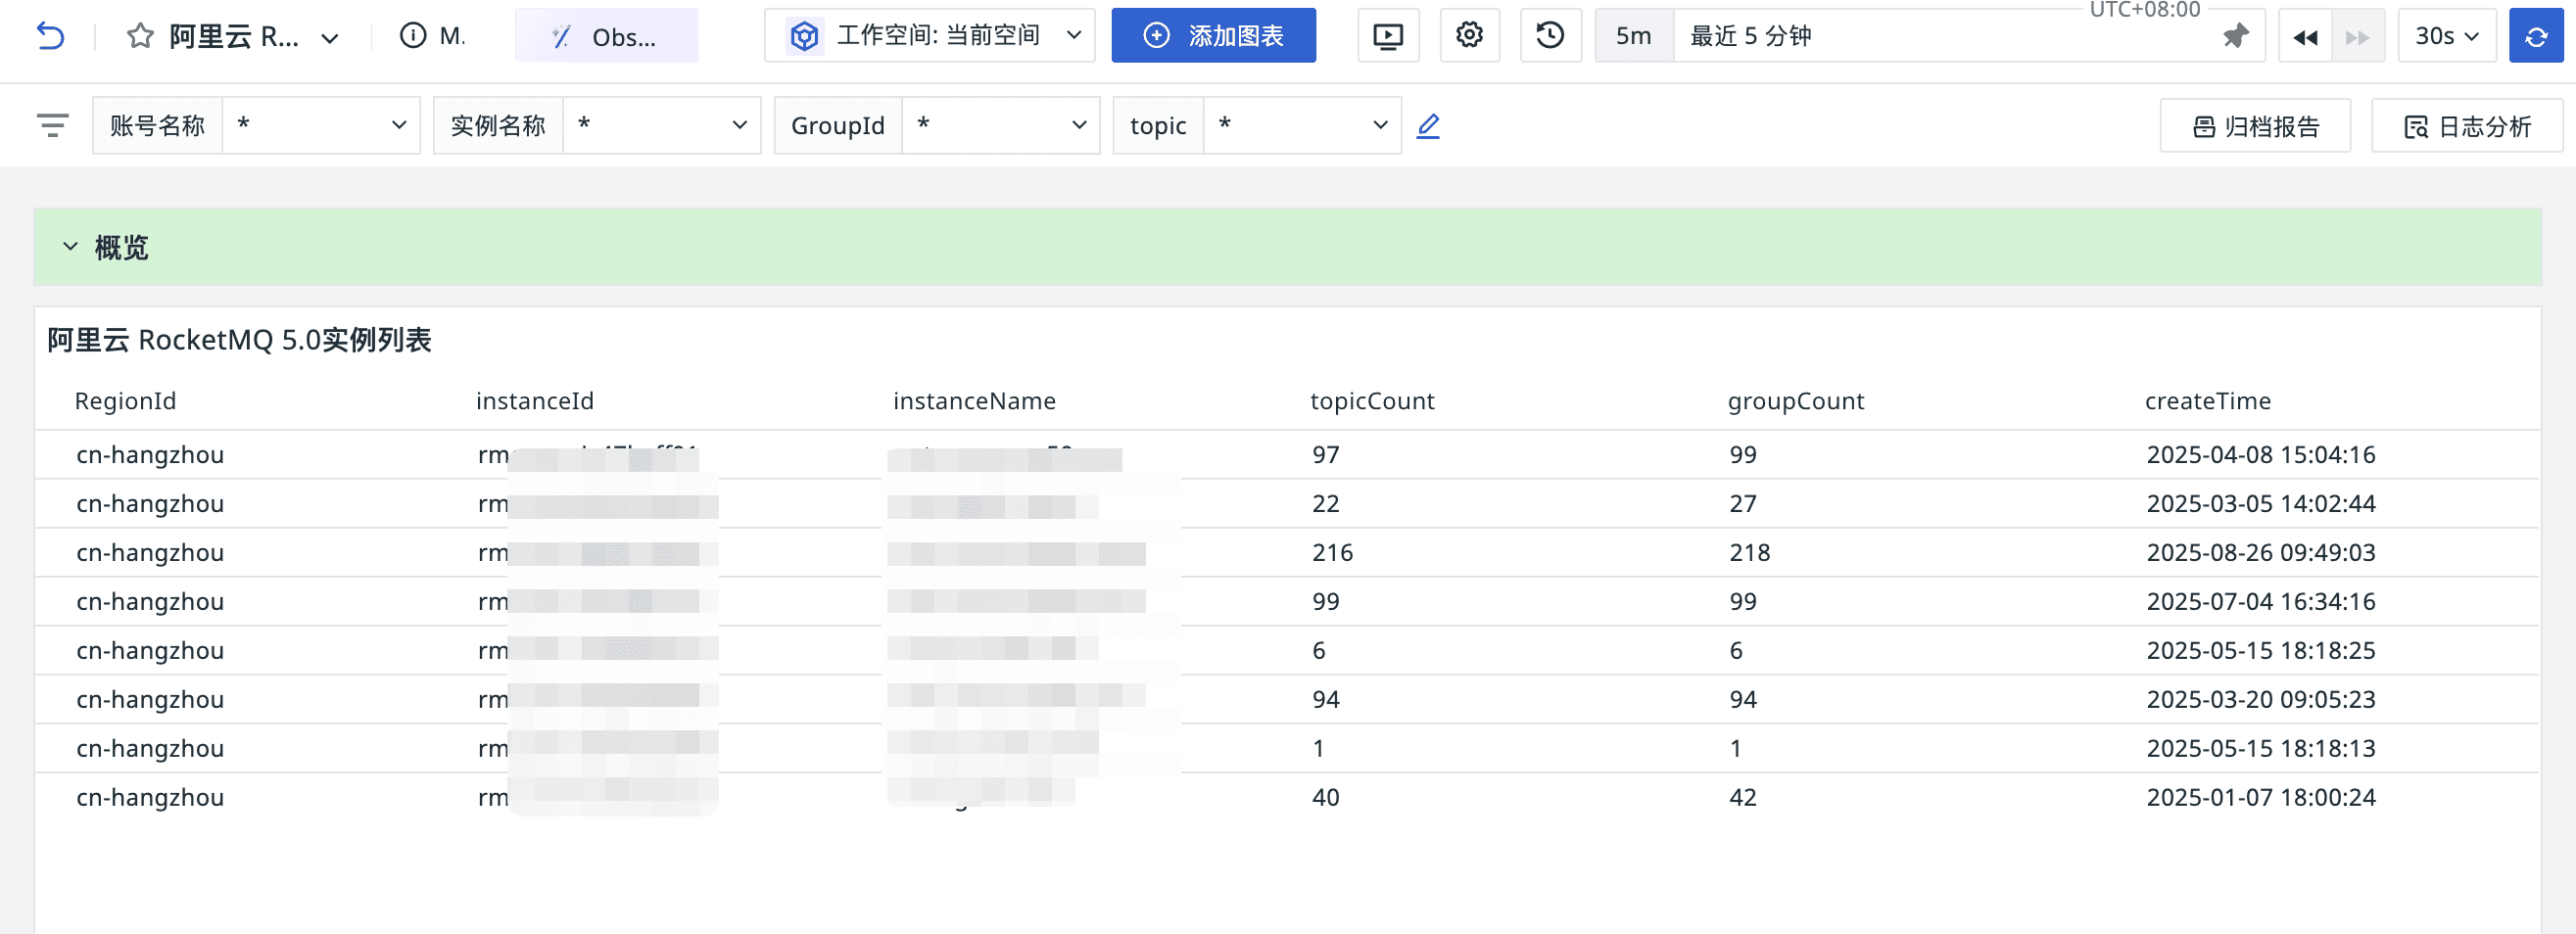Viewport: 2576px width, 934px height.
Task: Open the 30s refresh interval dropdown
Action: [2446, 37]
